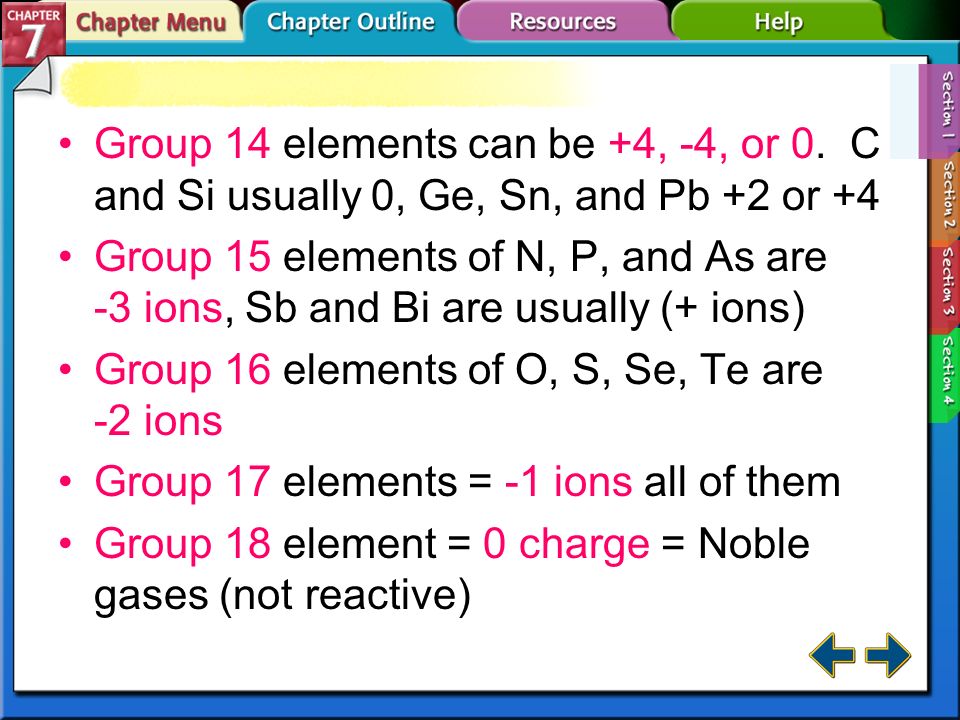Jump to Section 3 side tab
960x720 pixels.
pos(946,287)
